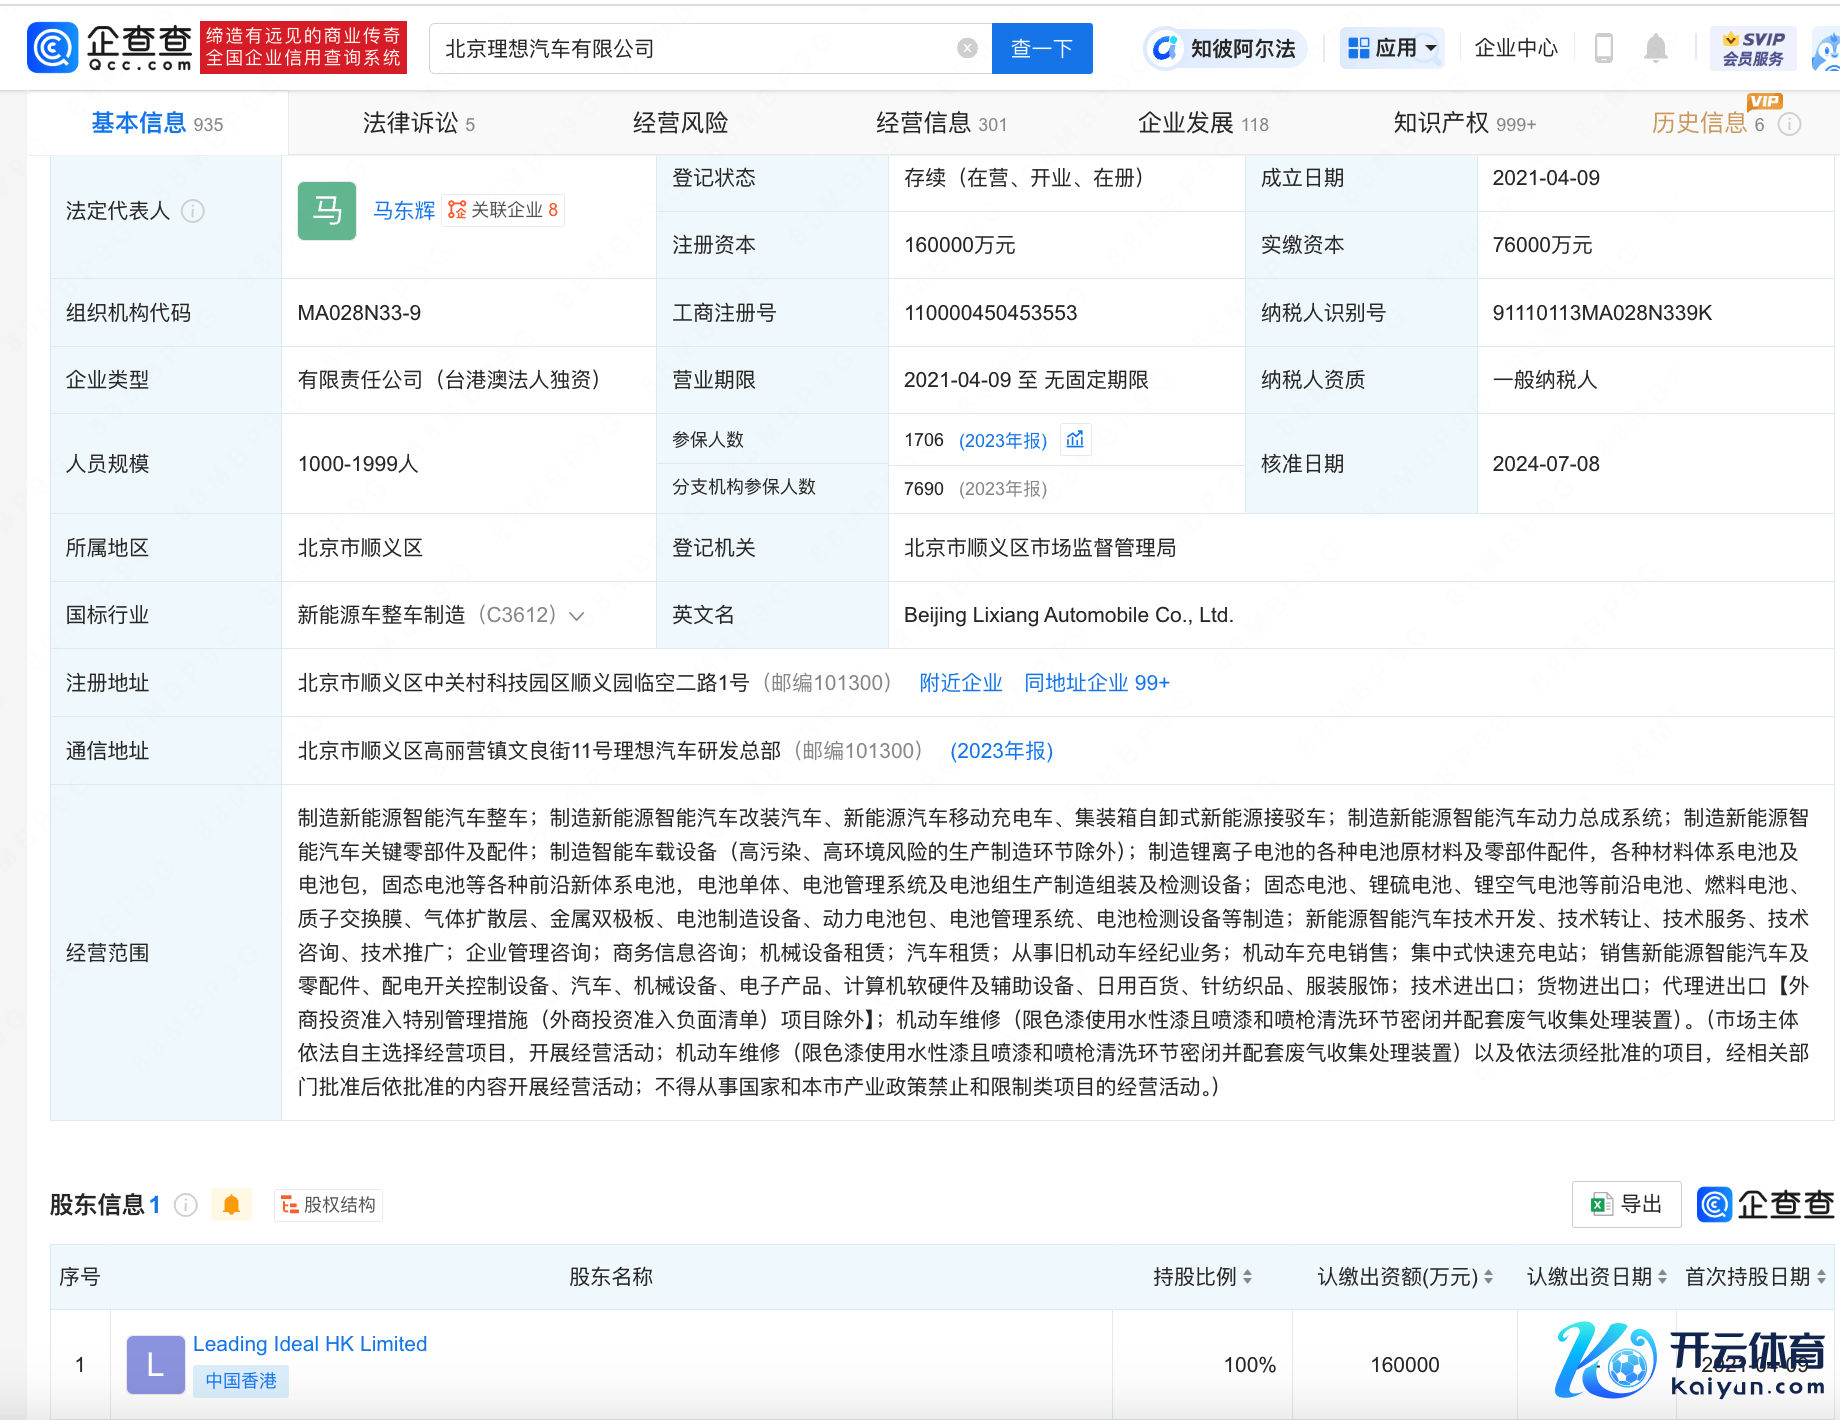Open the insured-count trend chart icon
This screenshot has height=1420, width=1840.
[1075, 440]
